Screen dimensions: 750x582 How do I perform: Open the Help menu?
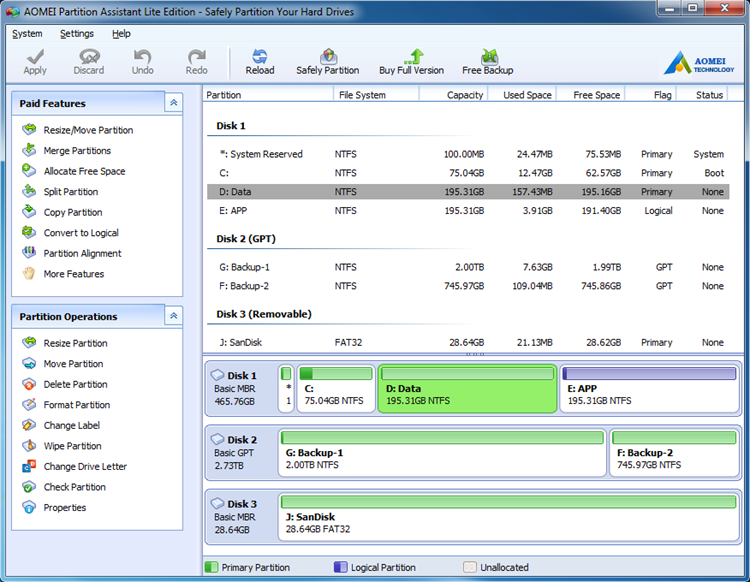point(121,33)
